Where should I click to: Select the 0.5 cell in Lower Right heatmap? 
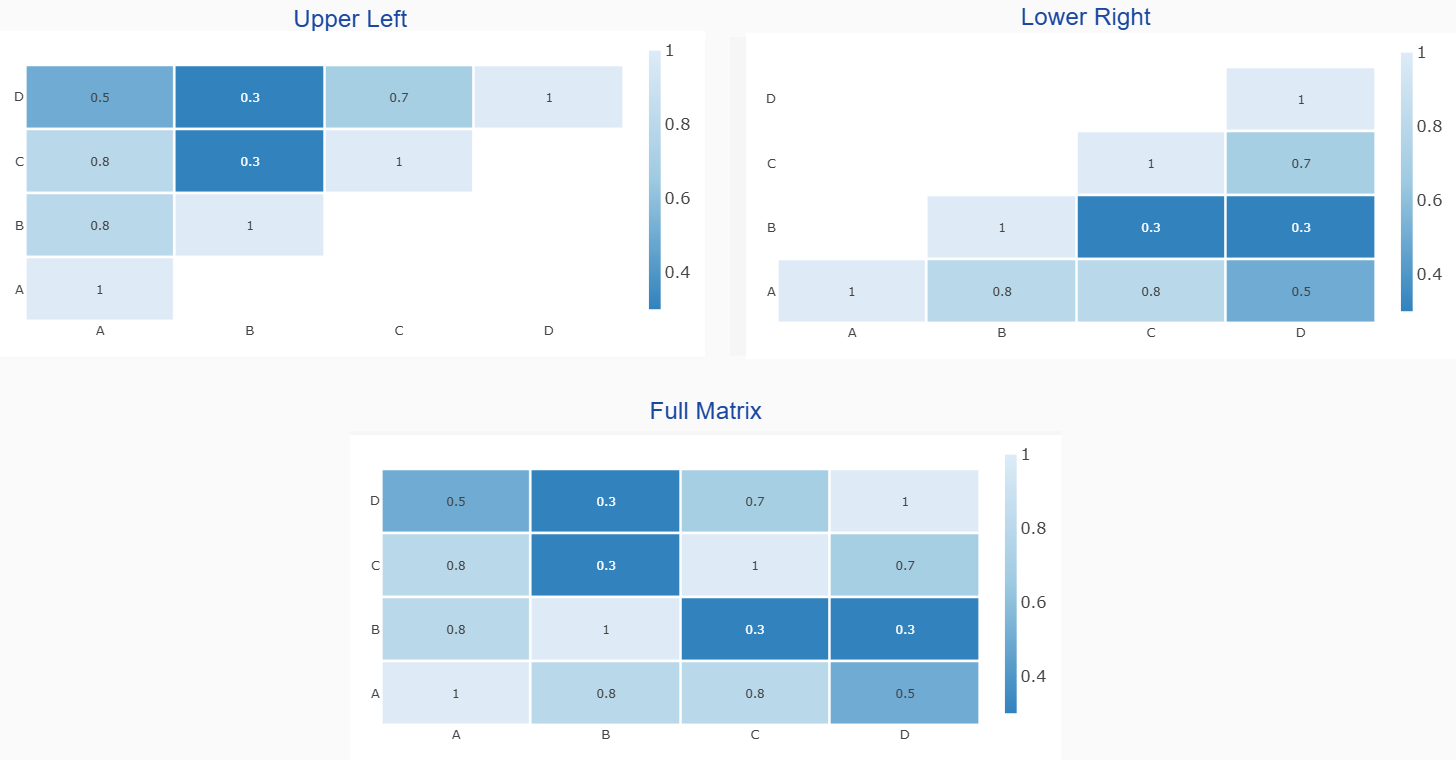[x=1300, y=291]
